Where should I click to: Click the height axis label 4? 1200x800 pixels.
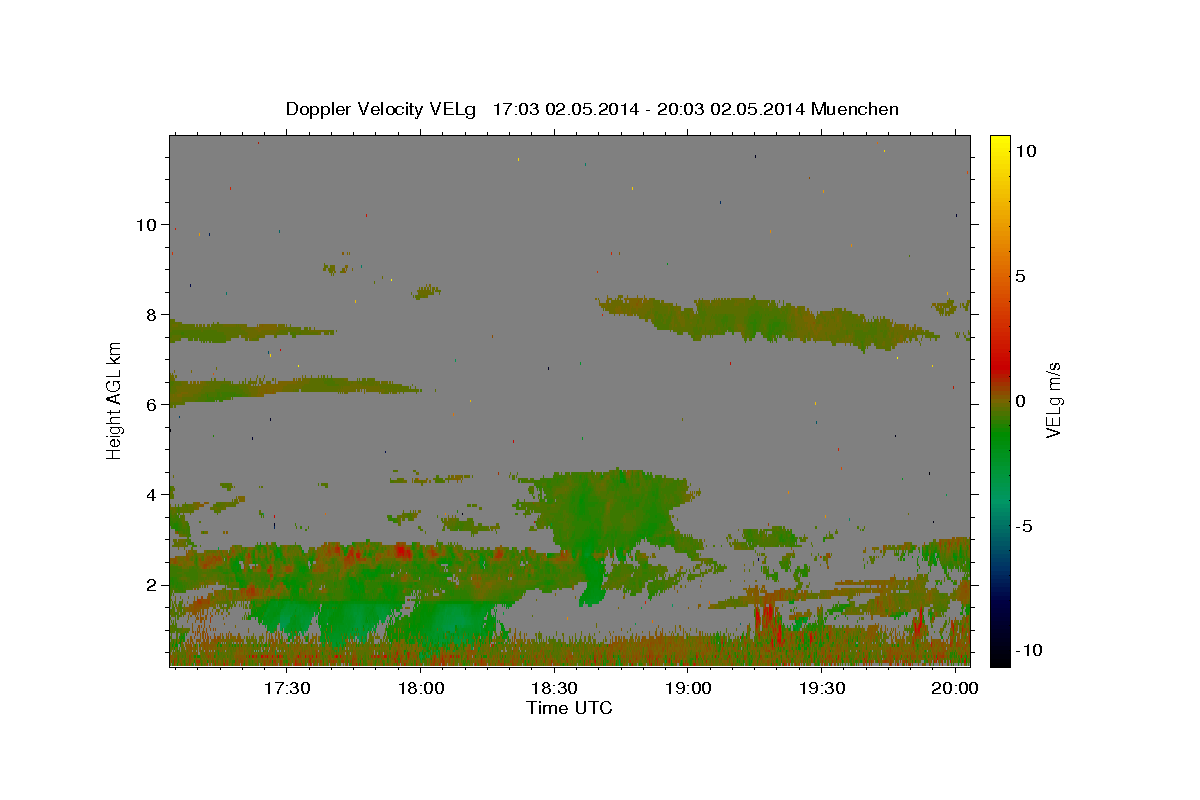[151, 494]
